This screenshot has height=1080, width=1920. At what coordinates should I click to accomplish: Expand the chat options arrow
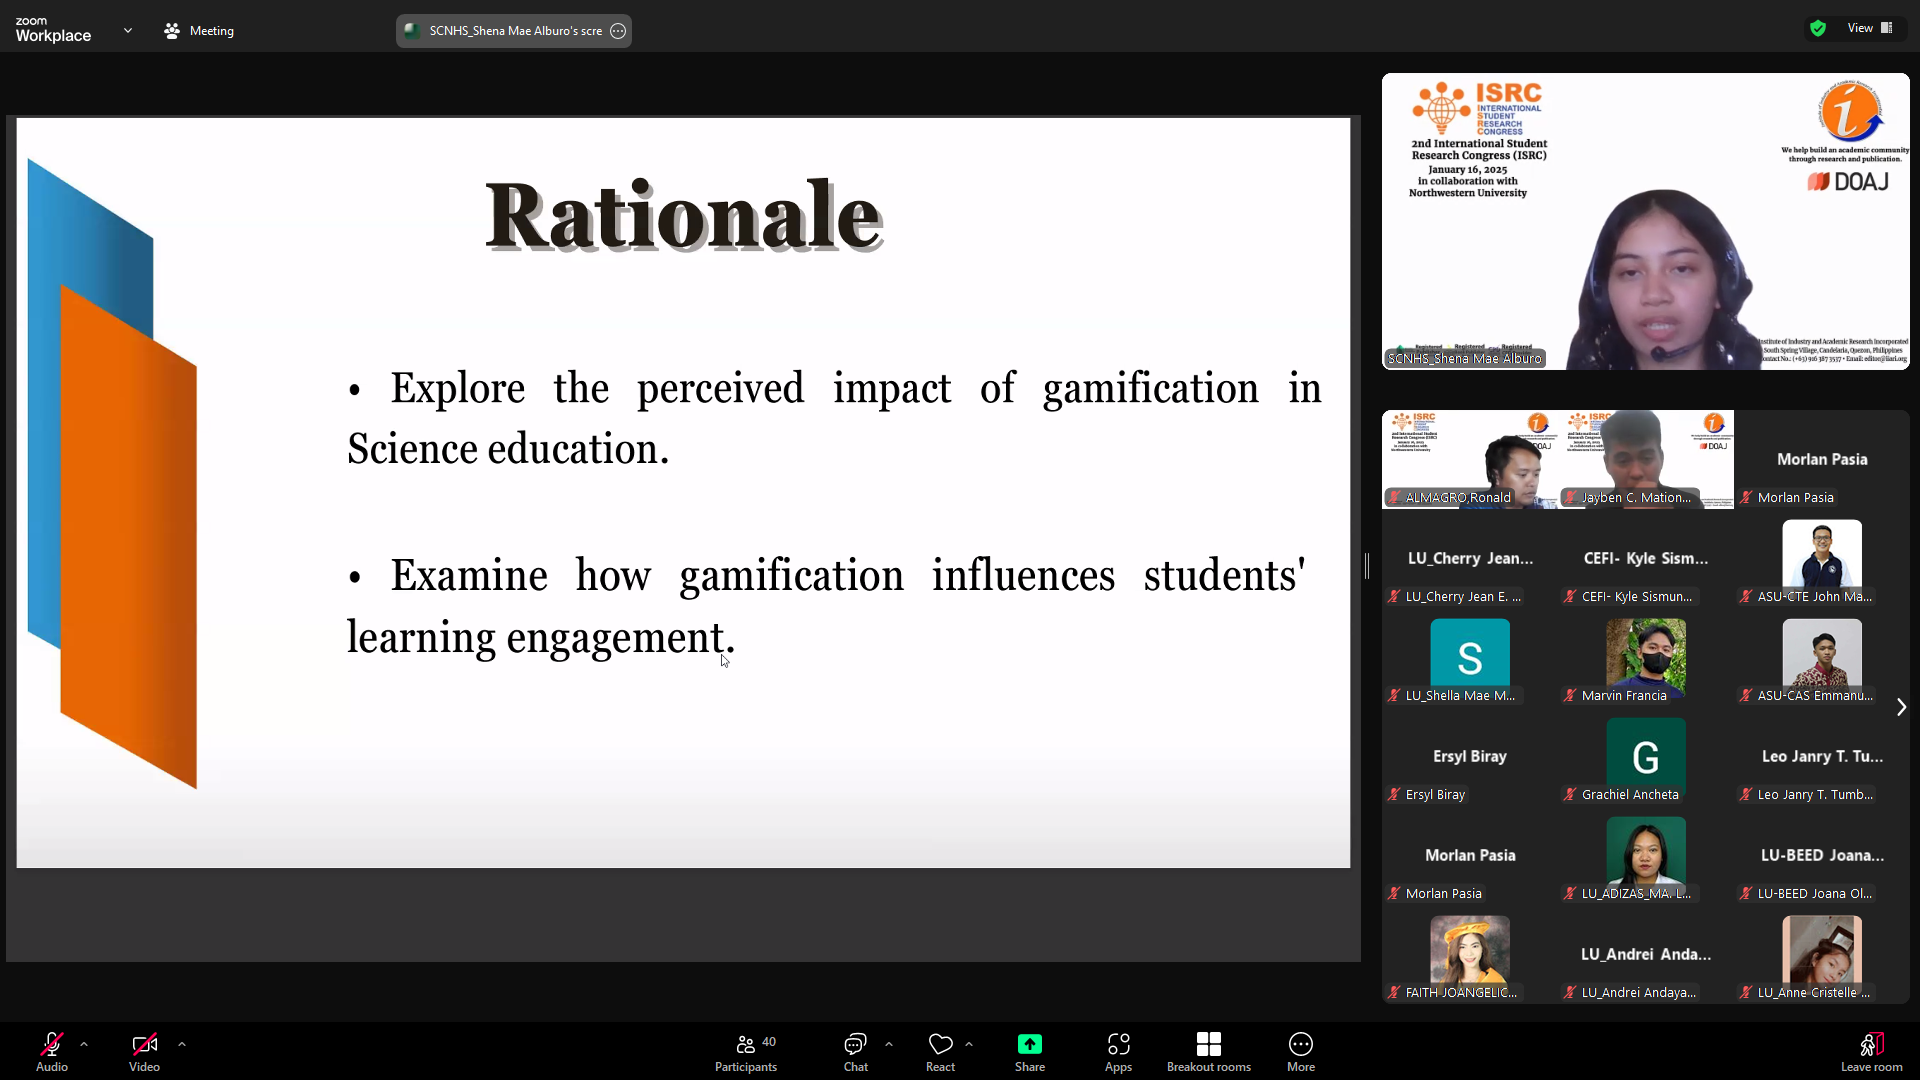pyautogui.click(x=889, y=1044)
